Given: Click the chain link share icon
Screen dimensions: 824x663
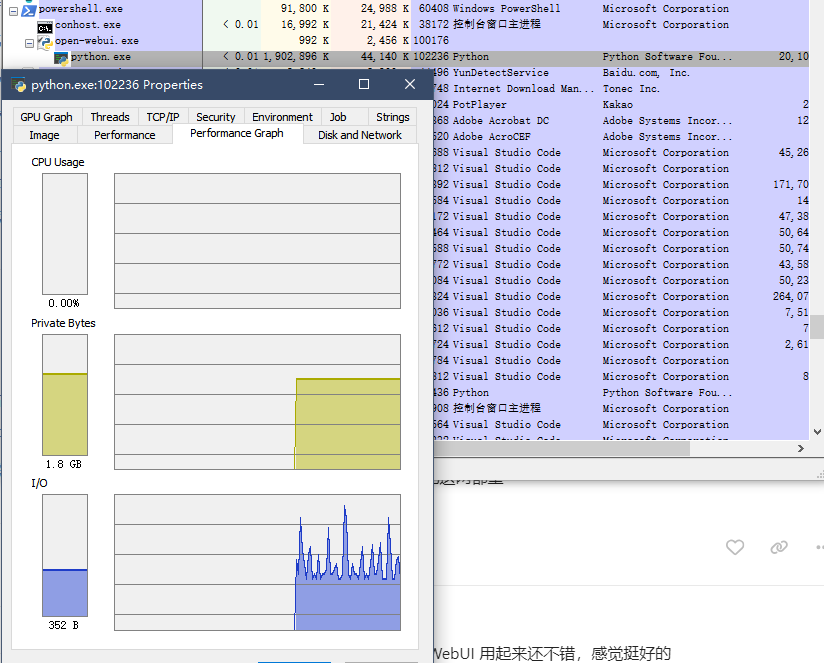Looking at the screenshot, I should tap(778, 547).
